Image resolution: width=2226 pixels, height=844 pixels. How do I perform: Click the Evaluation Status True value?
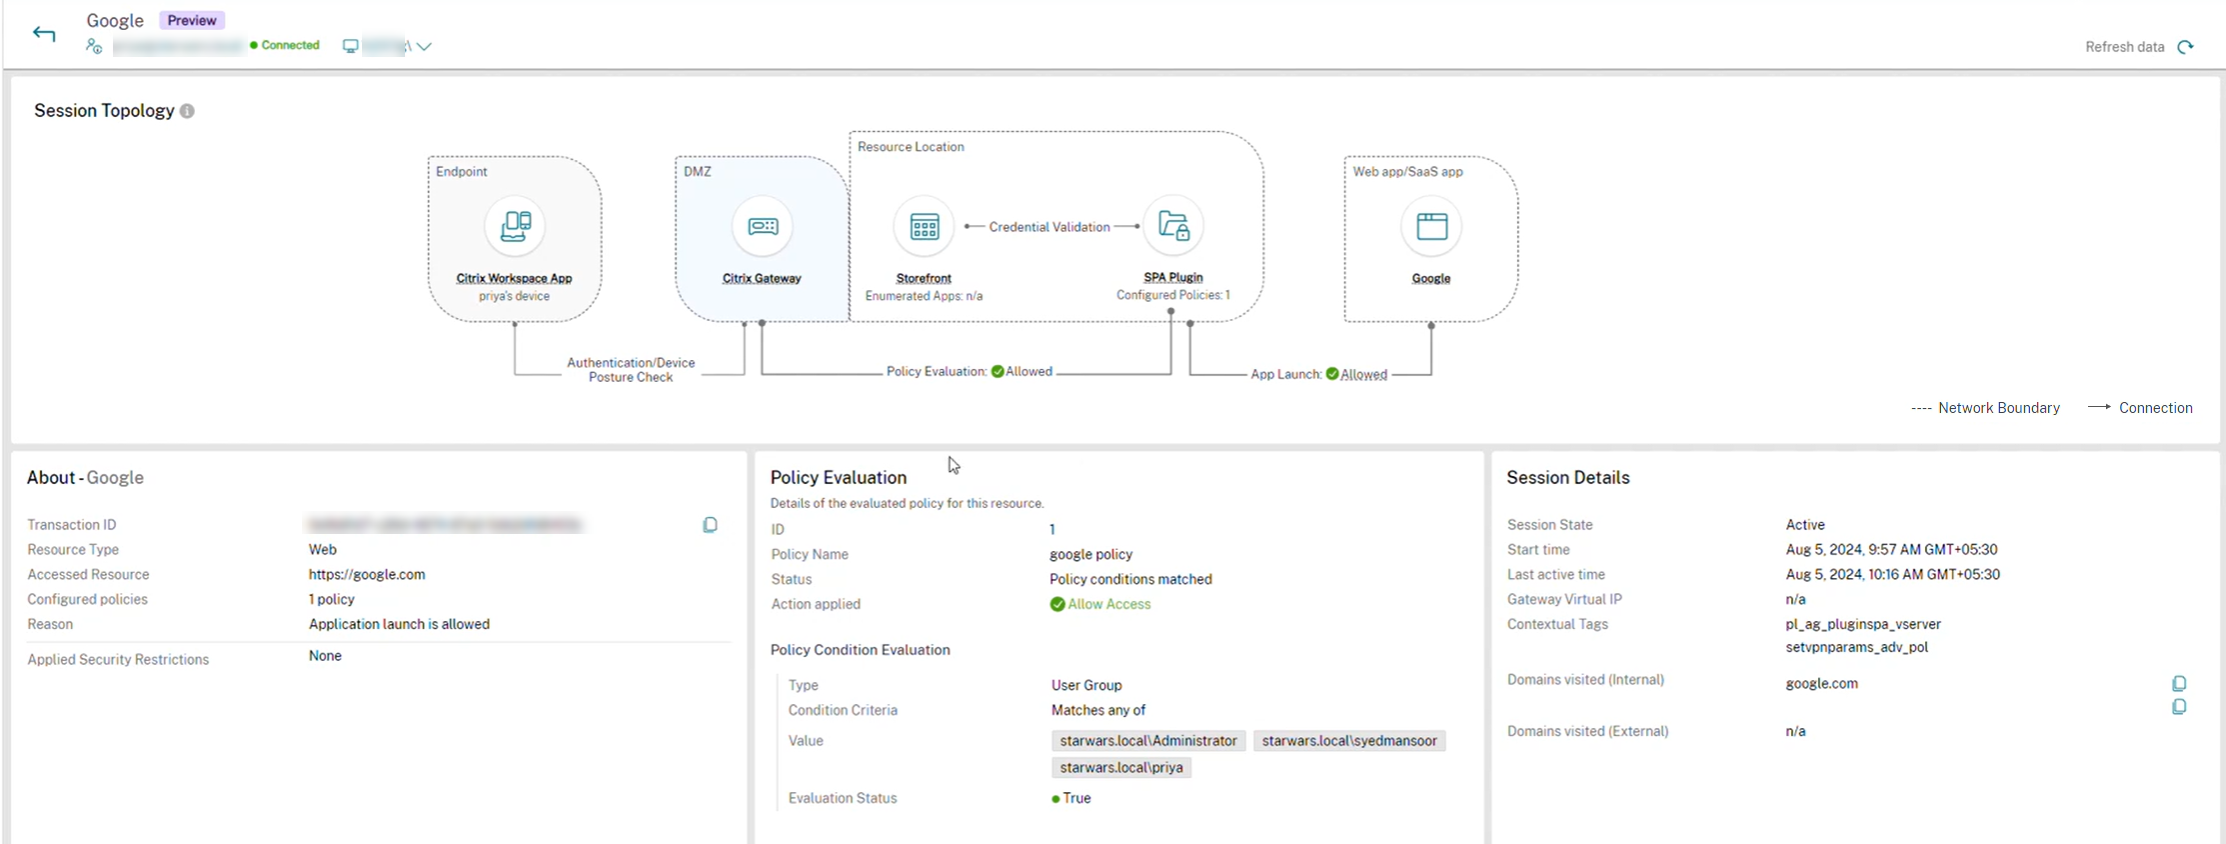(1071, 798)
